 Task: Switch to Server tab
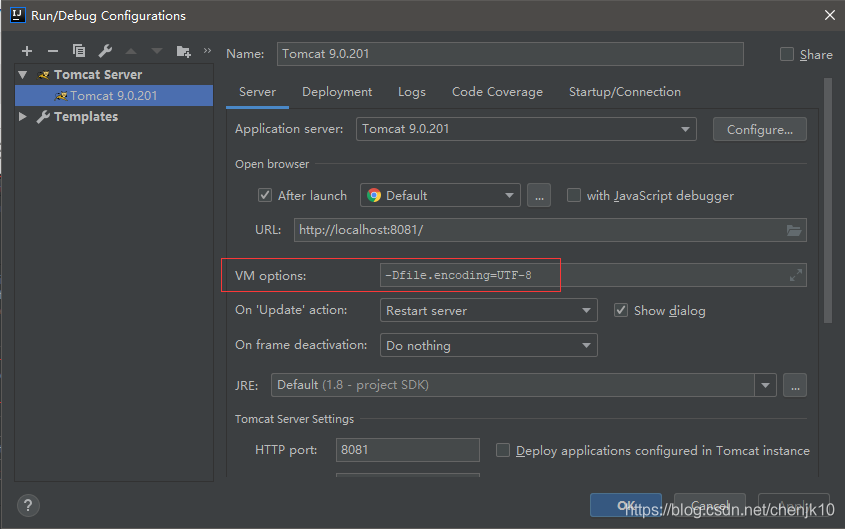point(258,92)
